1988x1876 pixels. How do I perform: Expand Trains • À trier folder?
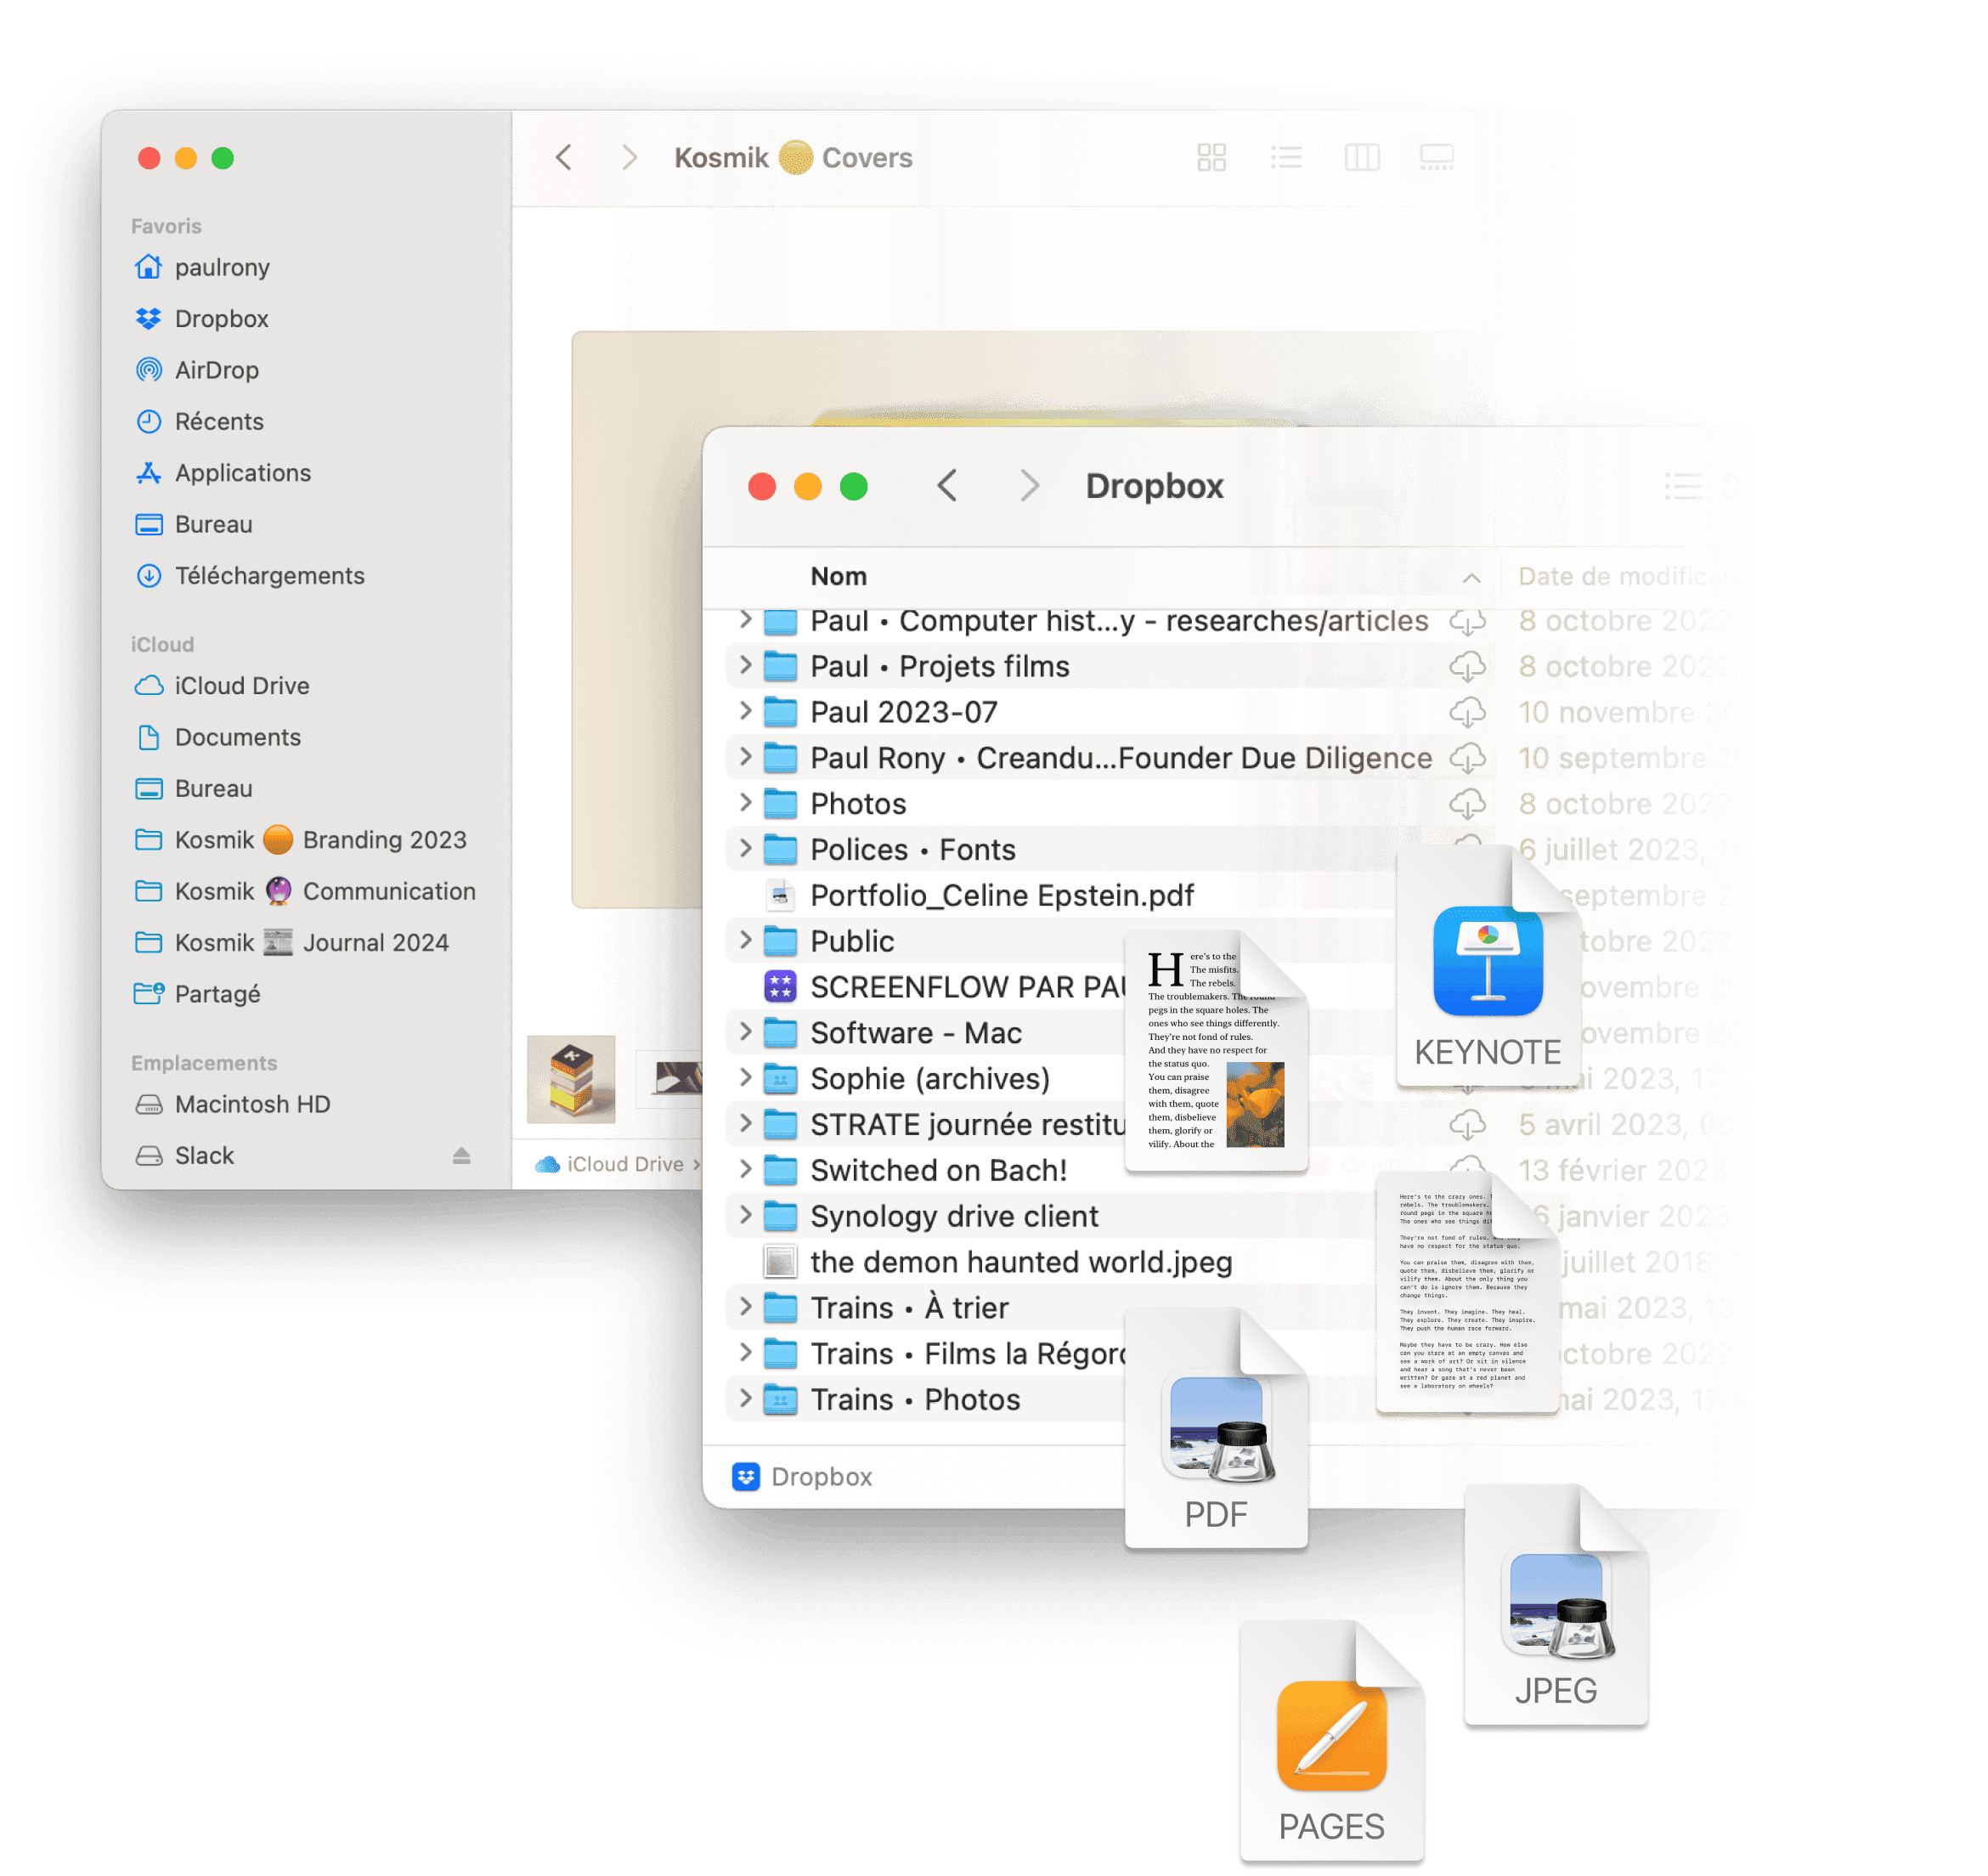pyautogui.click(x=745, y=1307)
